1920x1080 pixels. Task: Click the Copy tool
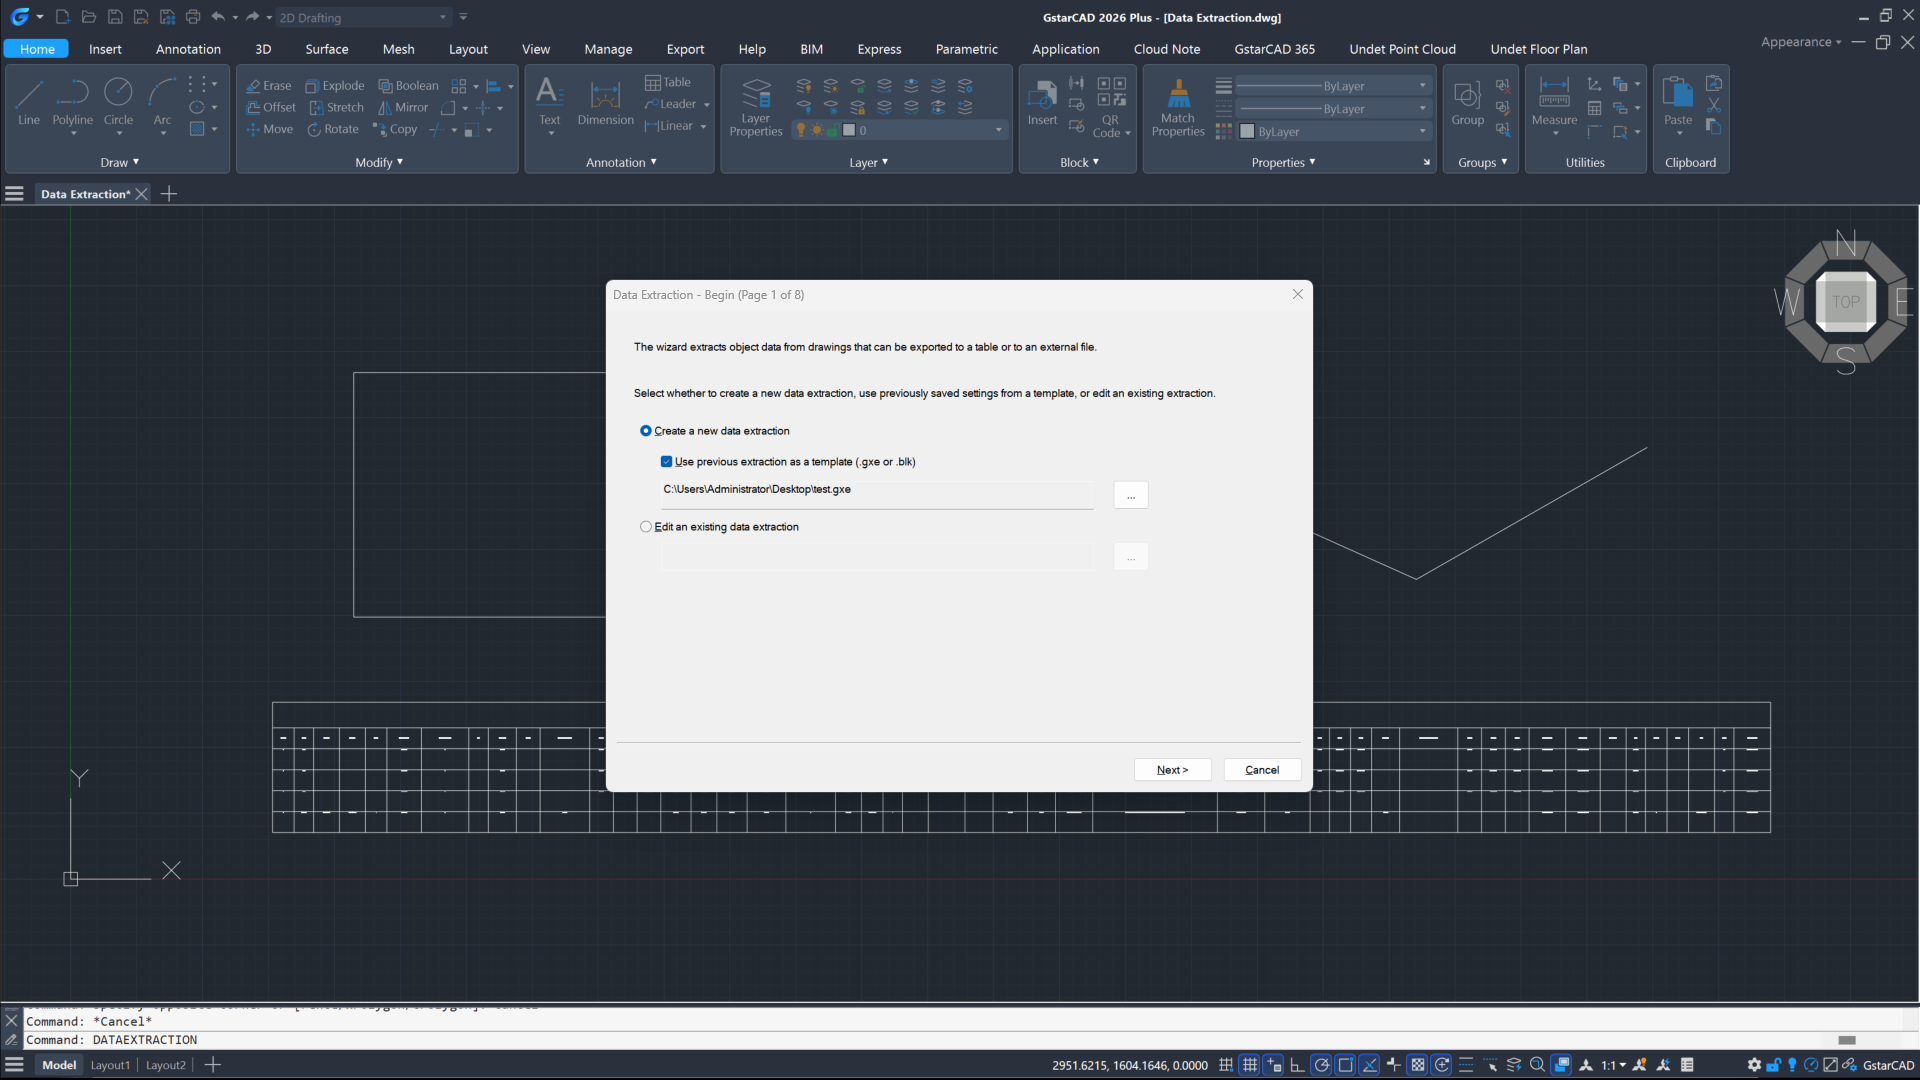coord(395,130)
